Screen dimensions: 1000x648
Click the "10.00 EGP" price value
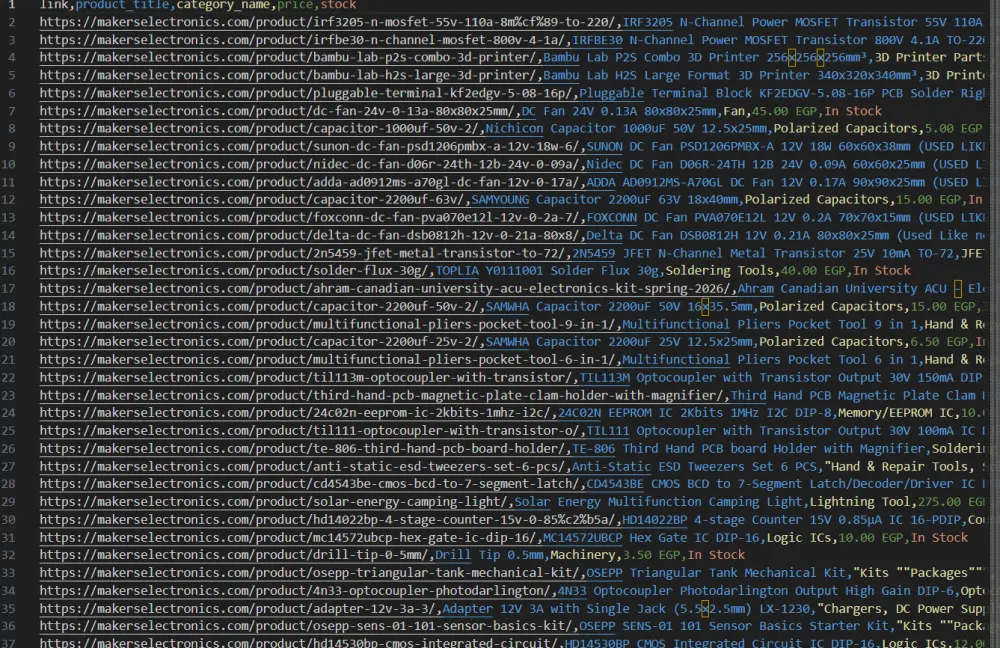point(871,538)
